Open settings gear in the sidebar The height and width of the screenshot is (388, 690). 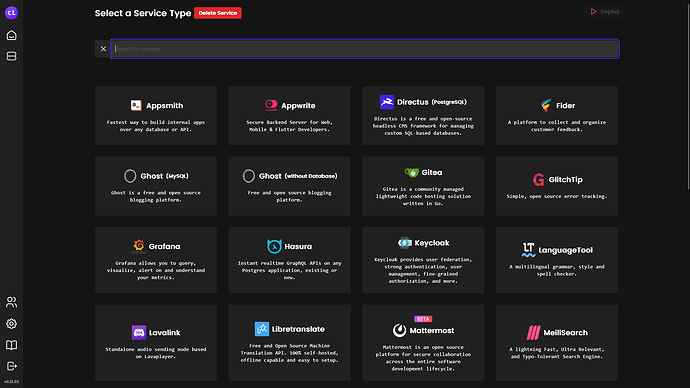[11, 324]
